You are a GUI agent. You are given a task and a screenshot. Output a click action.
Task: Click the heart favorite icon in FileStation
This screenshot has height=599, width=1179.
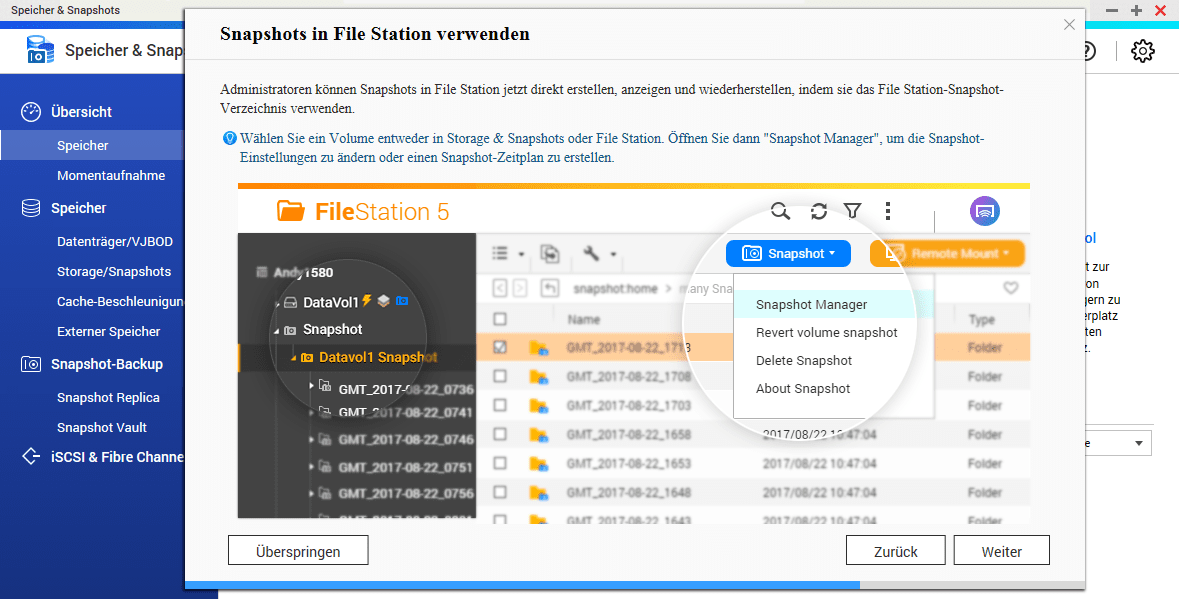(x=1011, y=288)
